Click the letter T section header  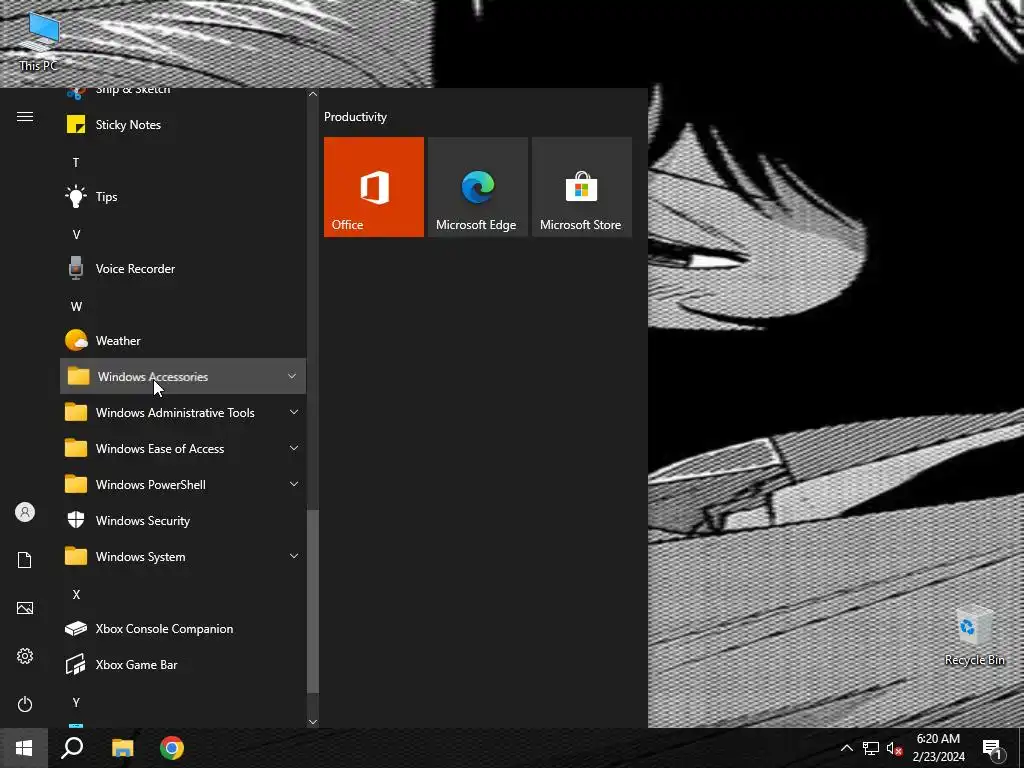76,163
